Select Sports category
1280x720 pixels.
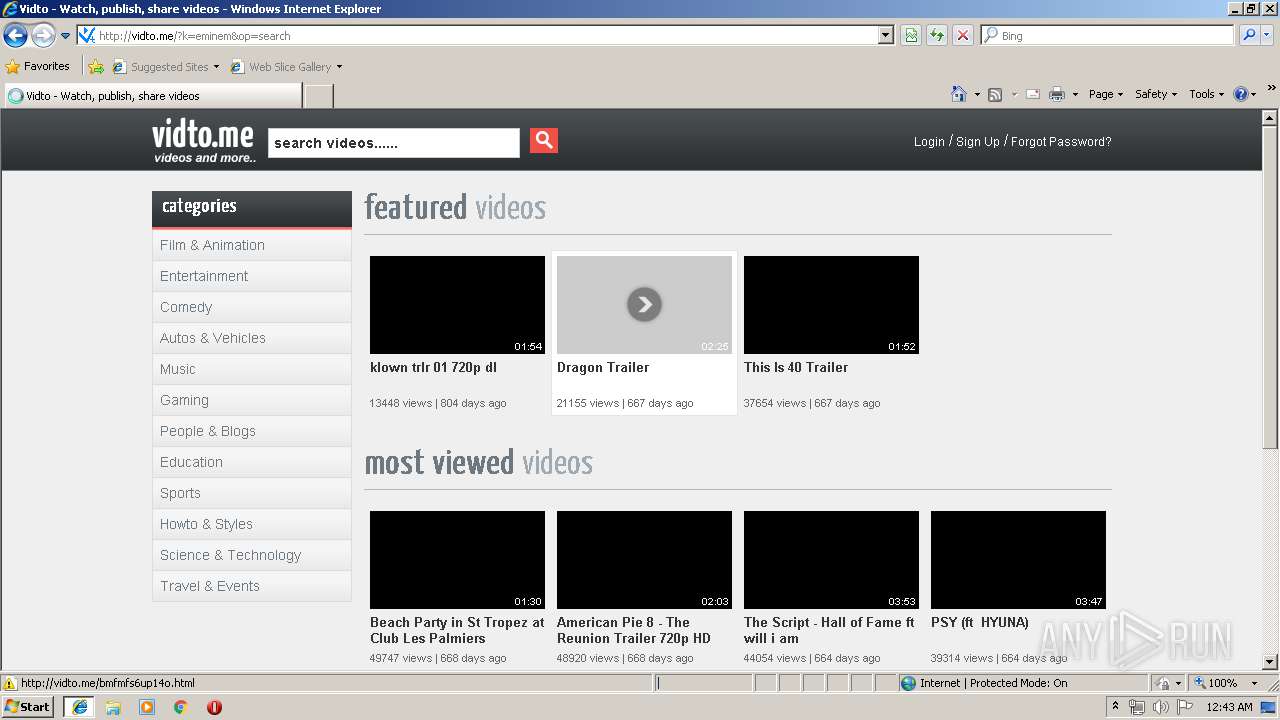[252, 493]
